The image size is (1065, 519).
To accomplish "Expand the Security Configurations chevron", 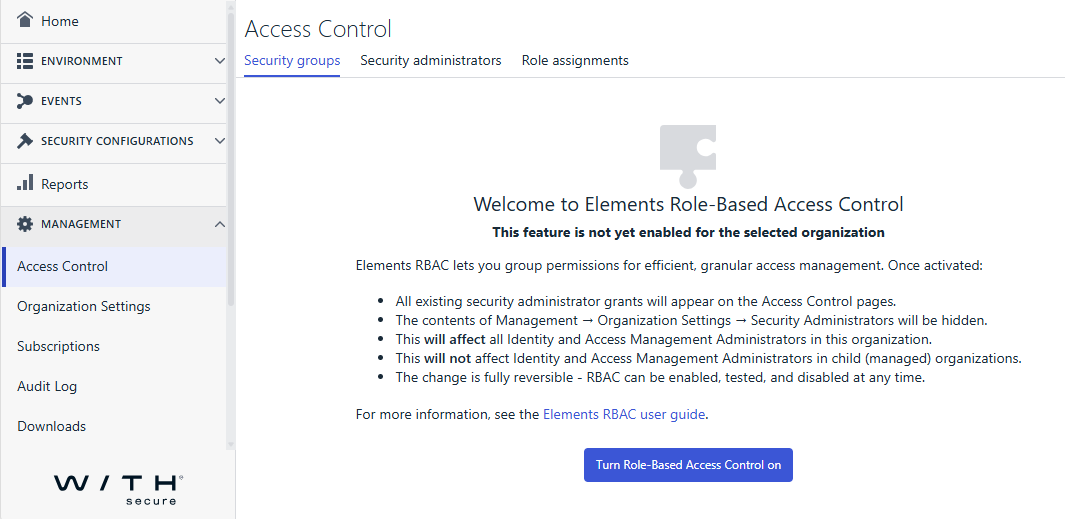I will (x=219, y=141).
